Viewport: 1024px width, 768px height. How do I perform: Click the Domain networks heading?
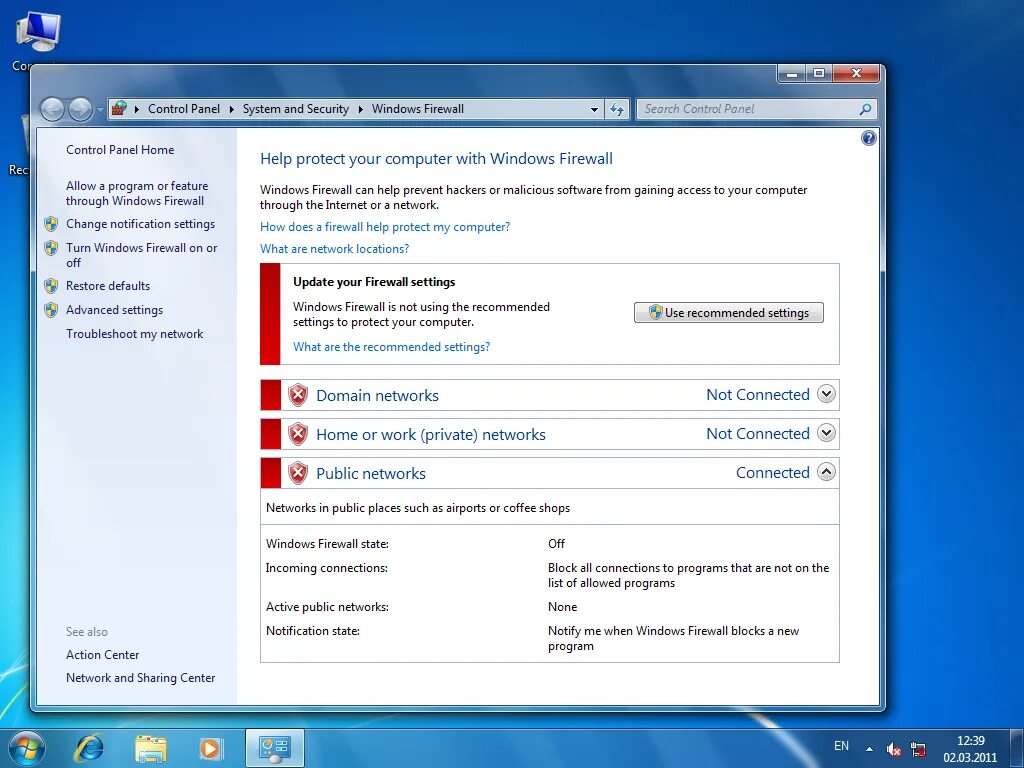377,395
